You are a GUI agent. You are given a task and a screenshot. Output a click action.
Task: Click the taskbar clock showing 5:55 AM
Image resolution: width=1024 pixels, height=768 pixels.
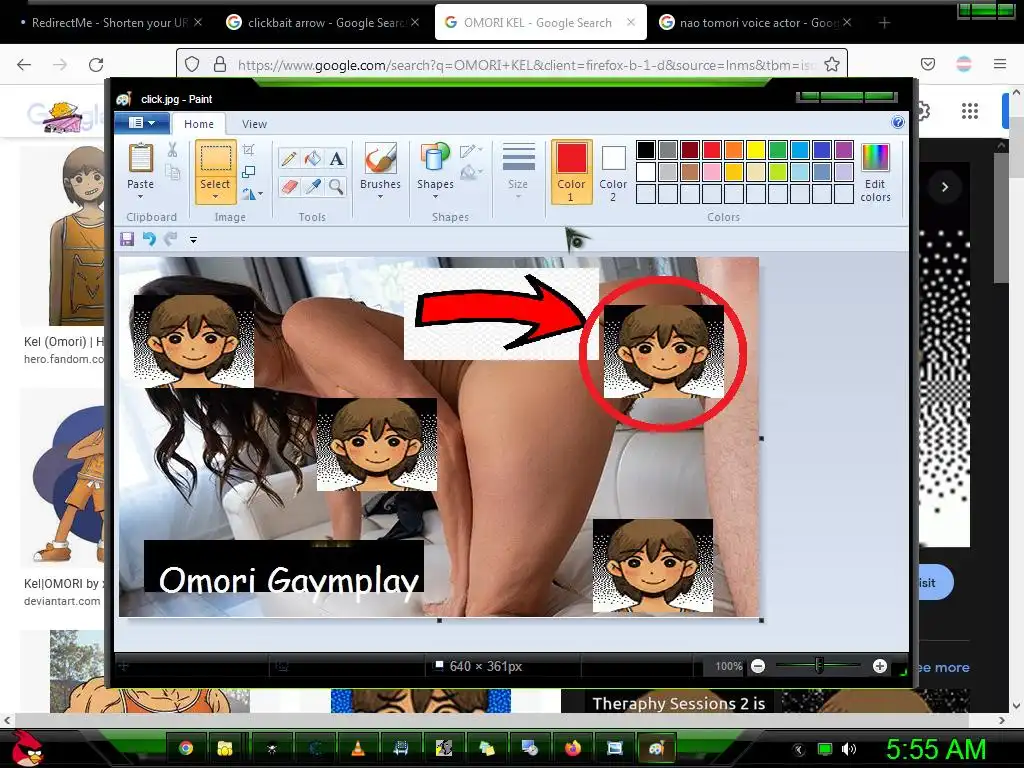point(935,749)
